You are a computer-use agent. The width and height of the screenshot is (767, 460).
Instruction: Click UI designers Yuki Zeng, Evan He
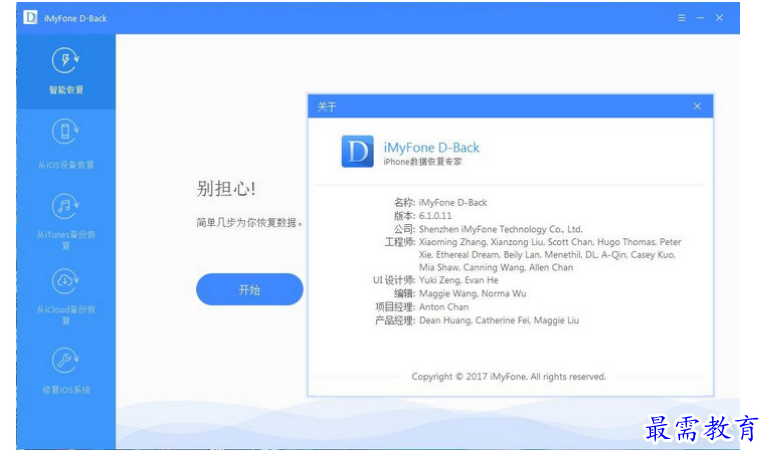click(x=459, y=280)
